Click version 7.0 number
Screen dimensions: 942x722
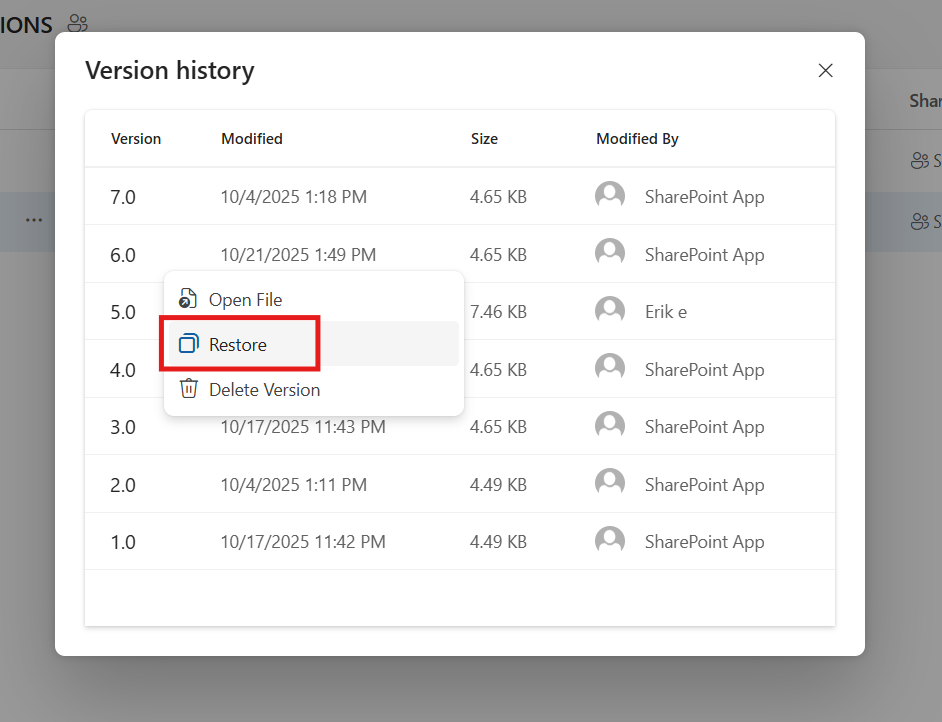pos(123,197)
